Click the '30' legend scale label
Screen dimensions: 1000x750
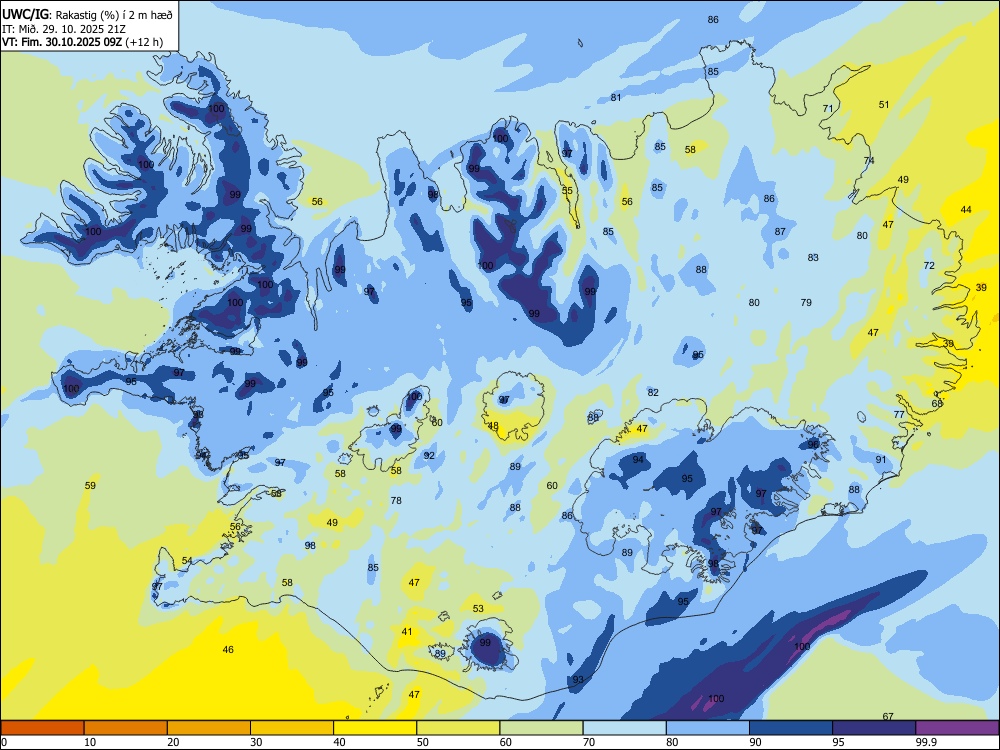(x=256, y=742)
